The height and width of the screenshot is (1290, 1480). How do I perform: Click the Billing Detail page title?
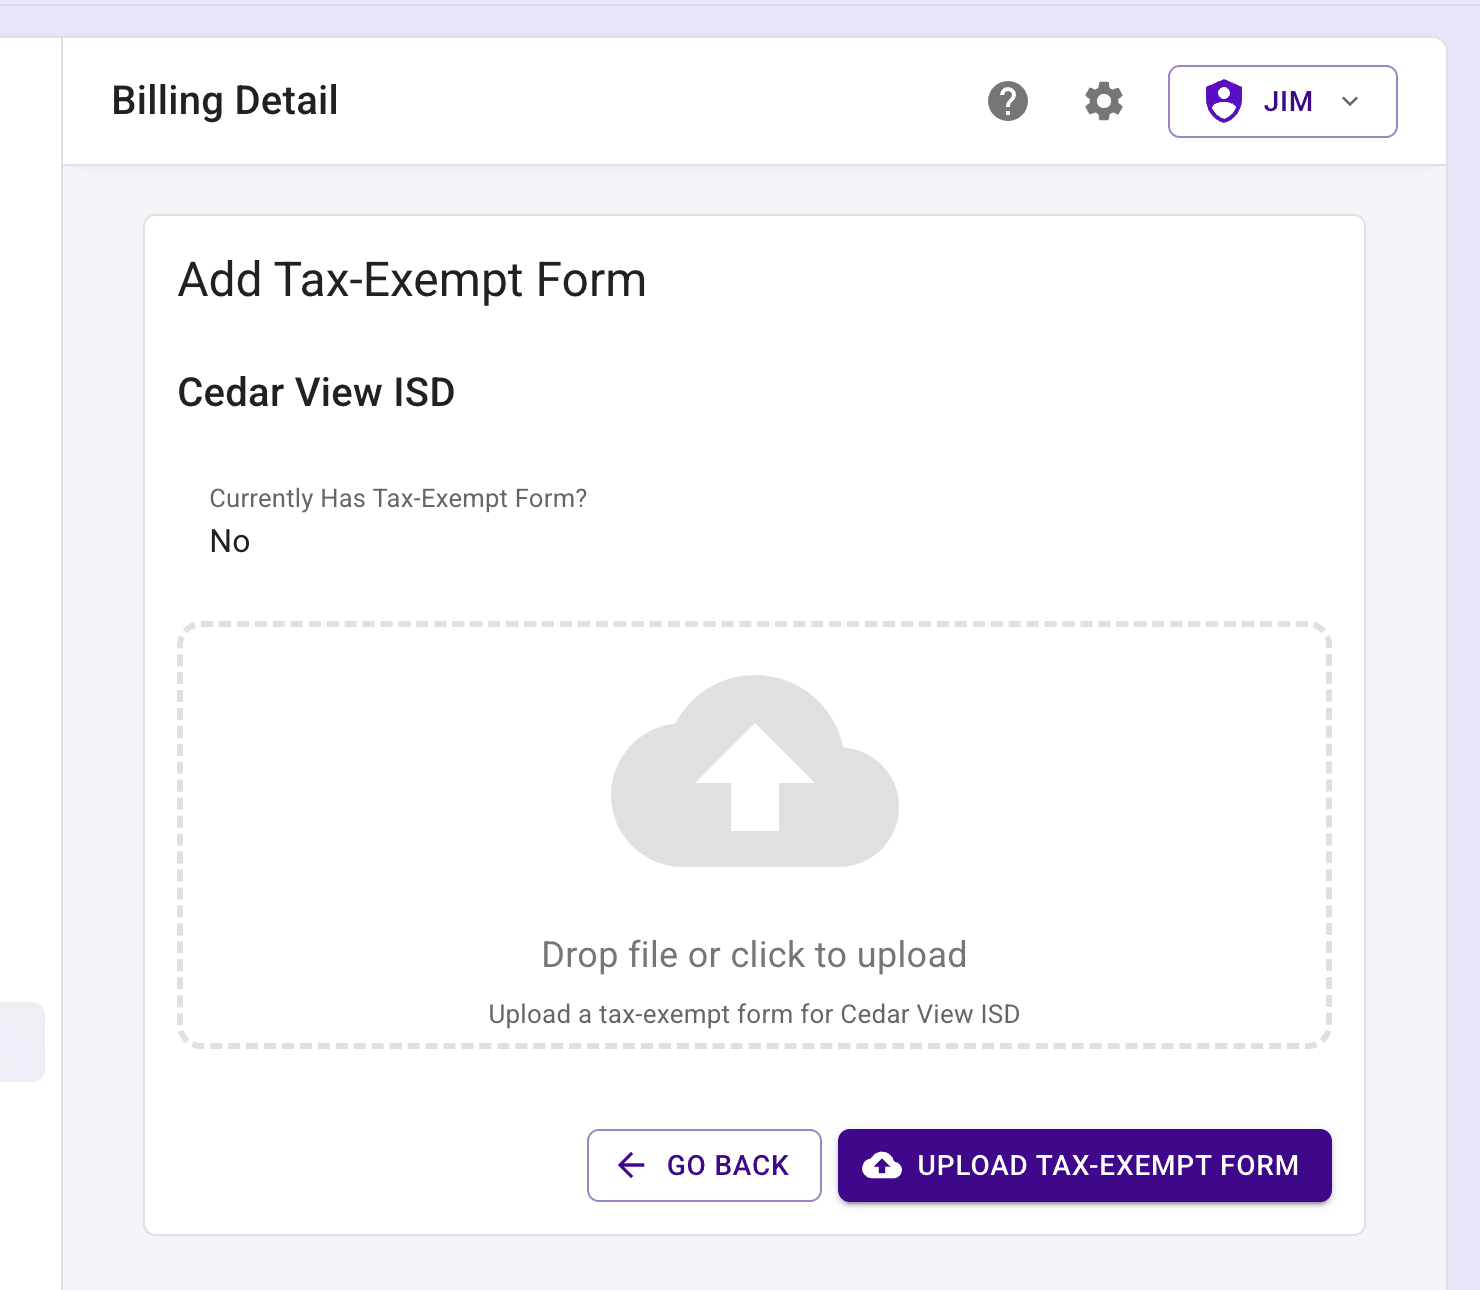(x=225, y=101)
